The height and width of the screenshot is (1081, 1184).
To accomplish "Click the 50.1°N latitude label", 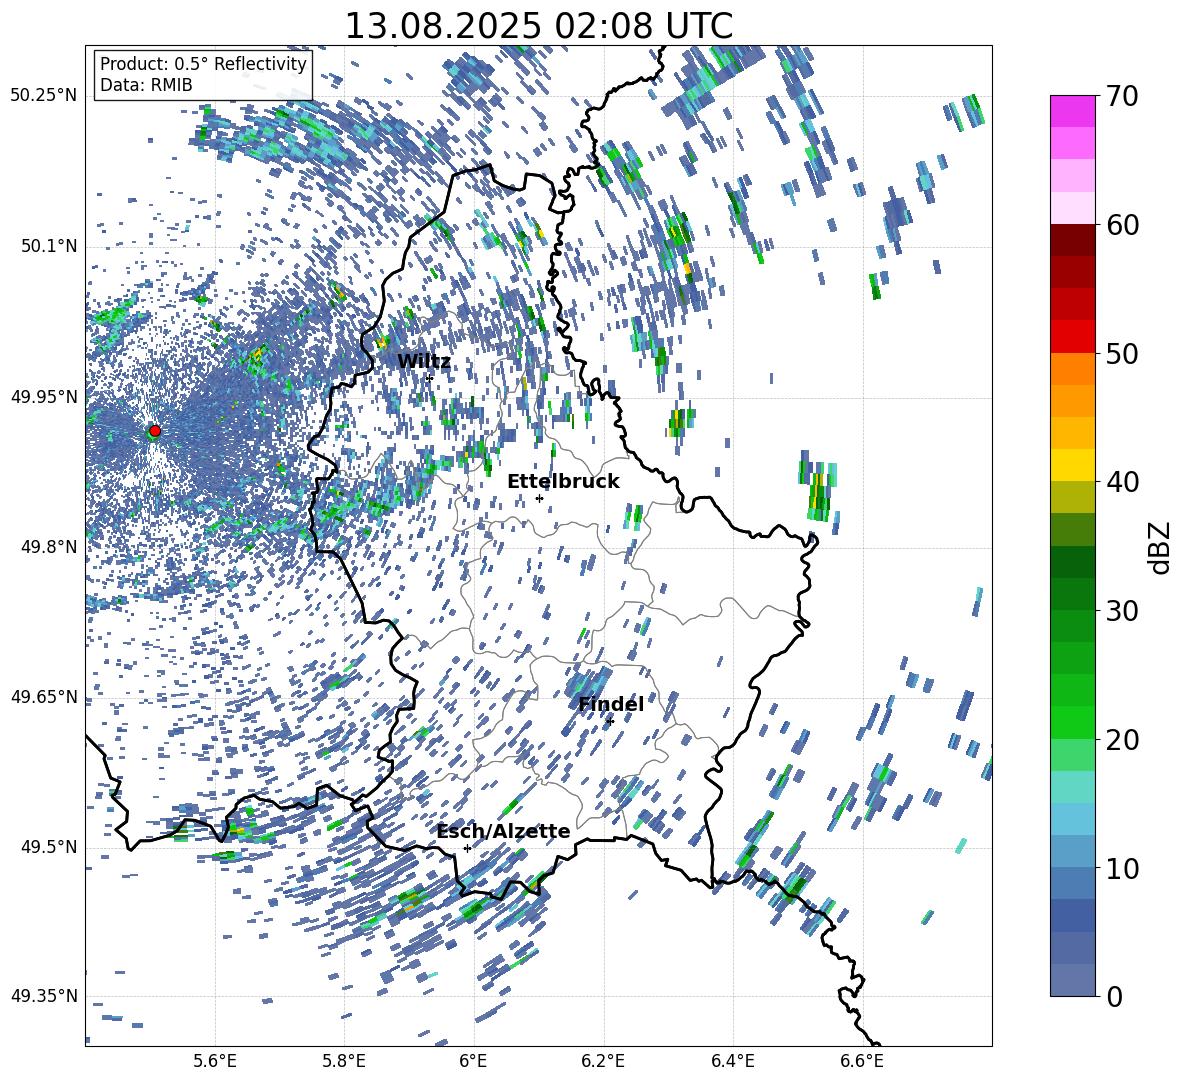I will (x=48, y=246).
